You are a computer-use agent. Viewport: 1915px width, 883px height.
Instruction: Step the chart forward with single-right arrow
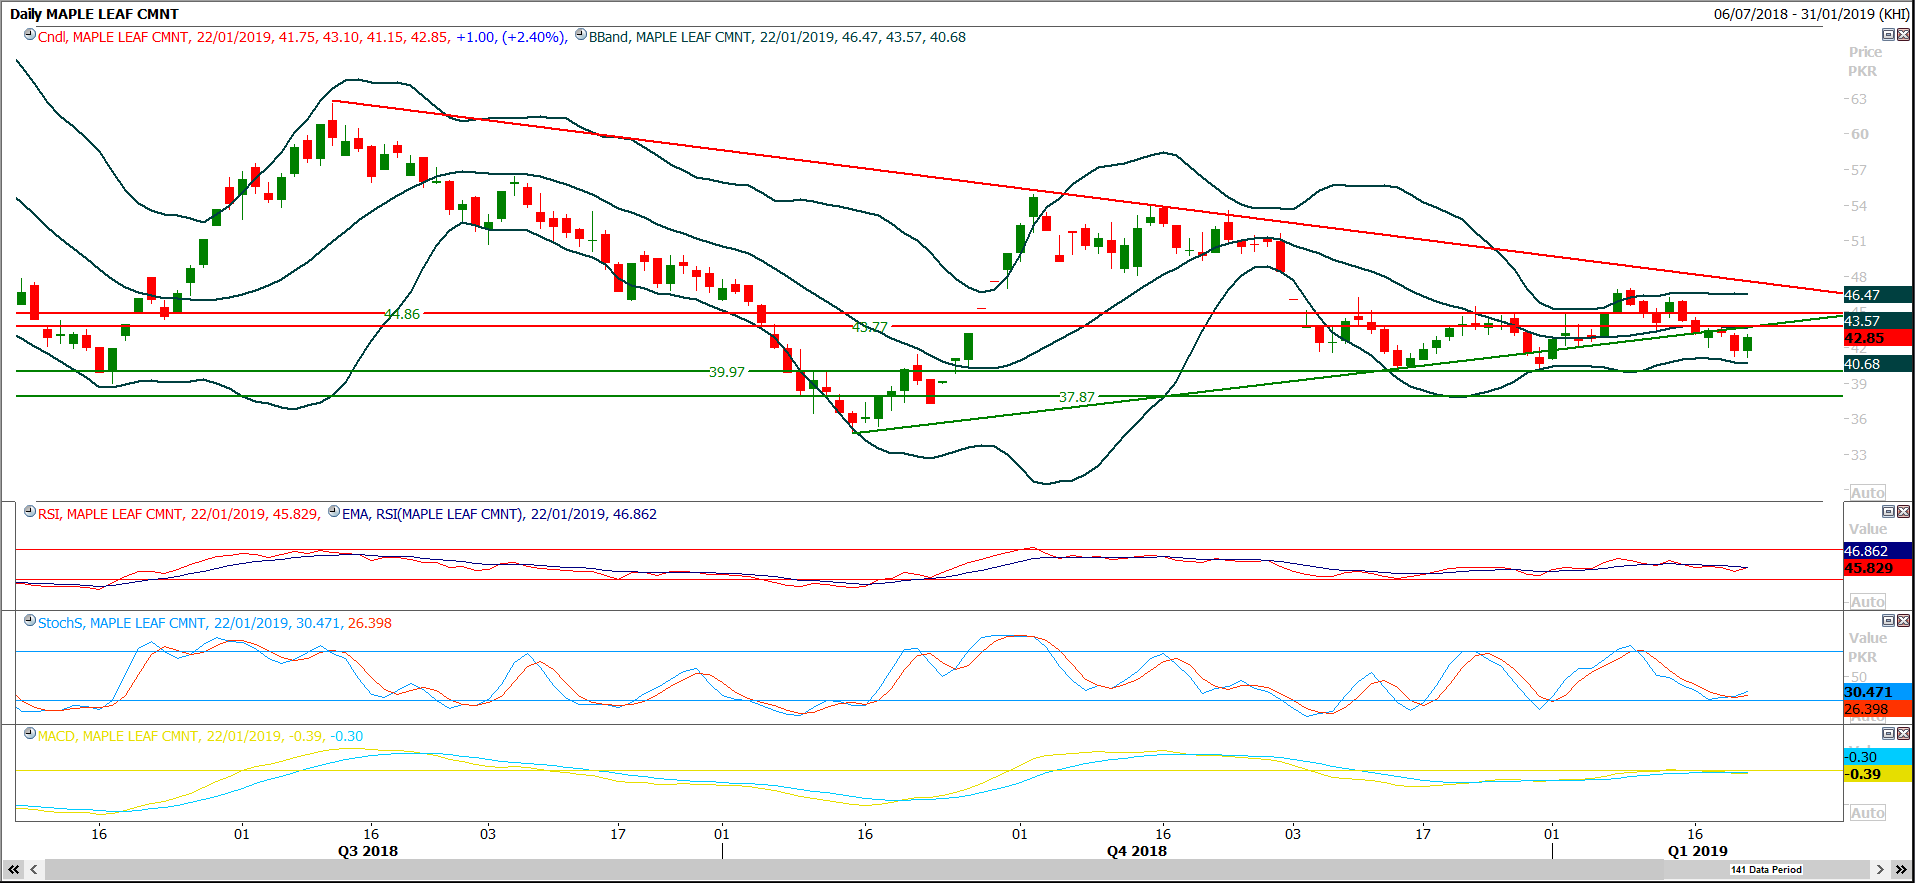pos(1880,870)
